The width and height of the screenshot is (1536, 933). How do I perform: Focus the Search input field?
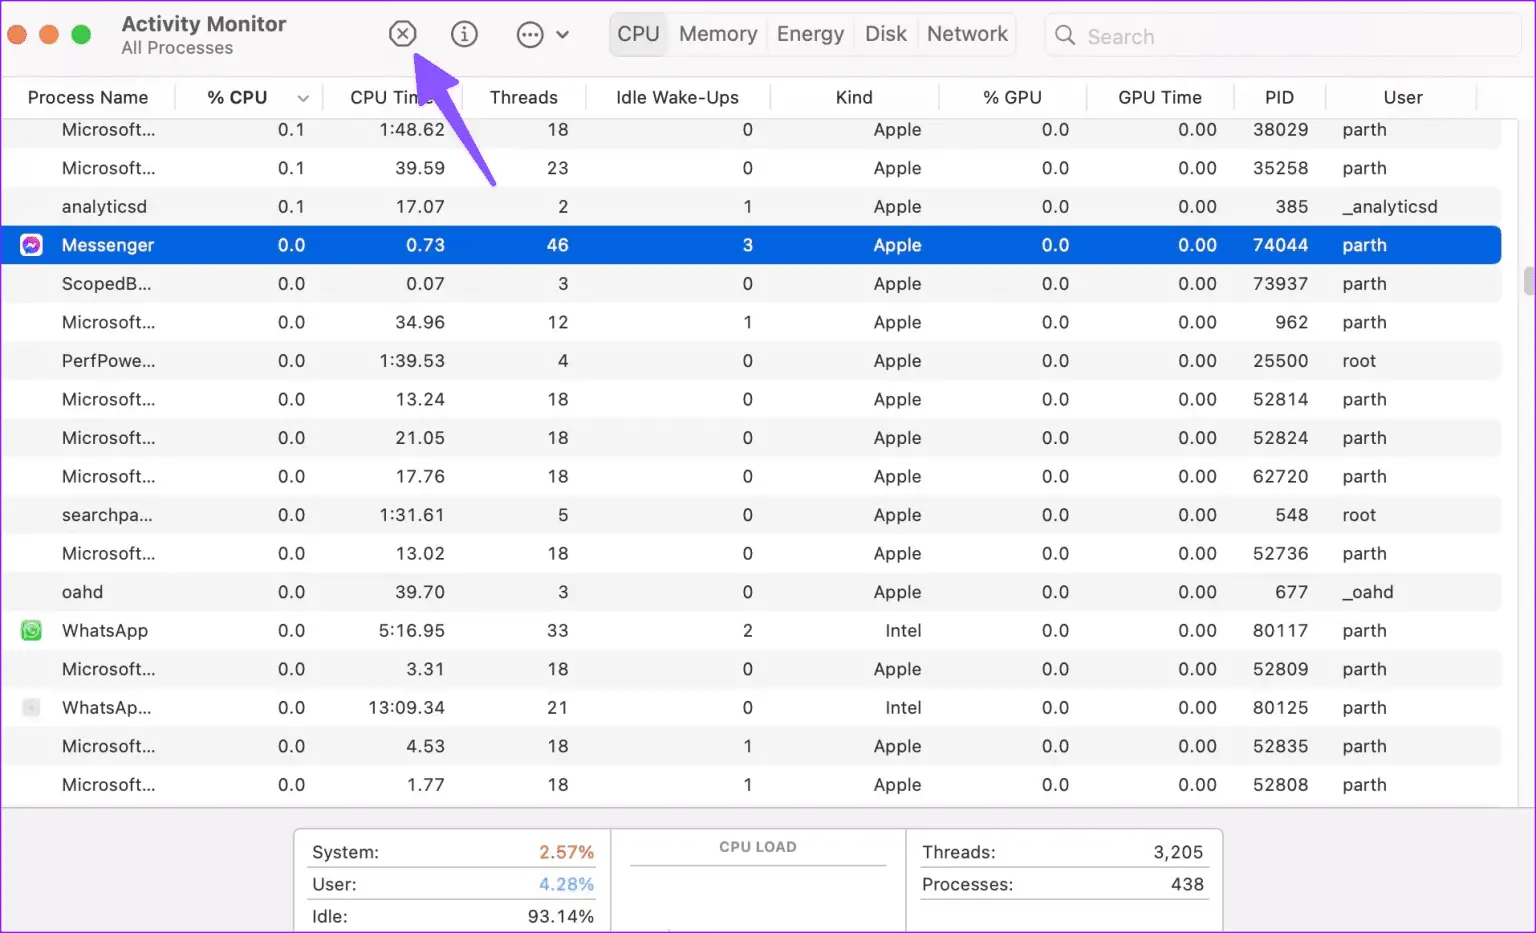coord(1283,36)
